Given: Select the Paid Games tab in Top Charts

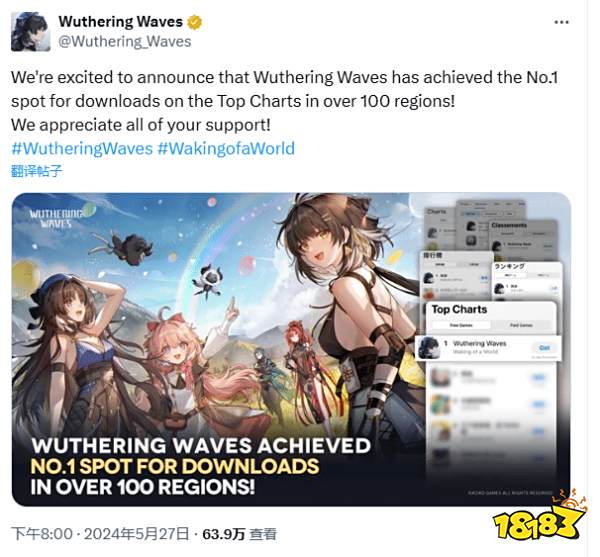Looking at the screenshot, I should pos(522,325).
